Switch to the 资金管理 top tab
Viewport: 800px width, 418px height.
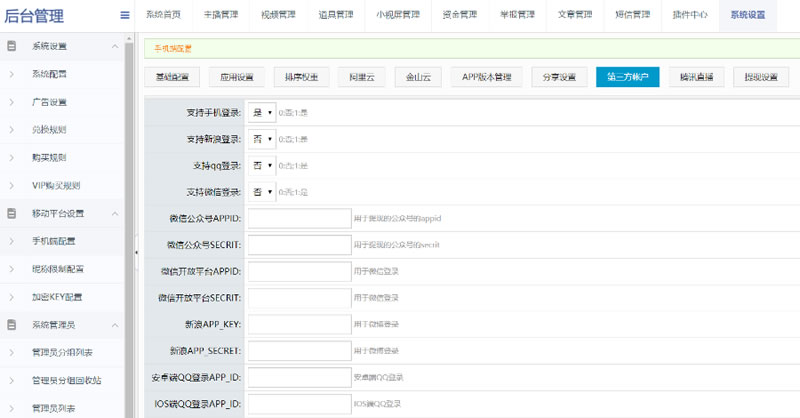coord(459,15)
